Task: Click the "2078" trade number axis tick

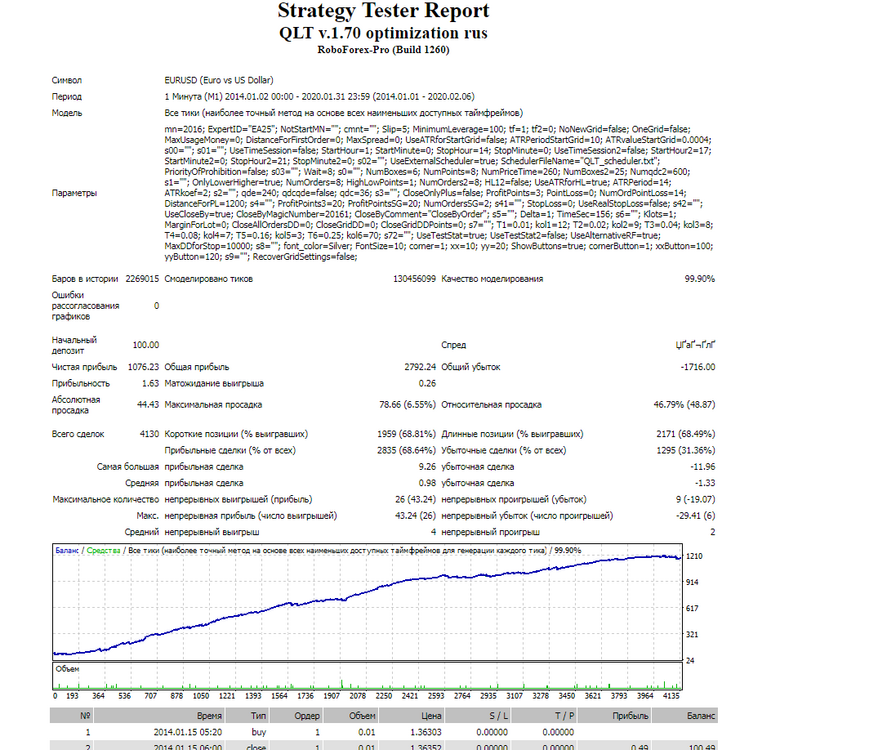Action: tap(357, 696)
